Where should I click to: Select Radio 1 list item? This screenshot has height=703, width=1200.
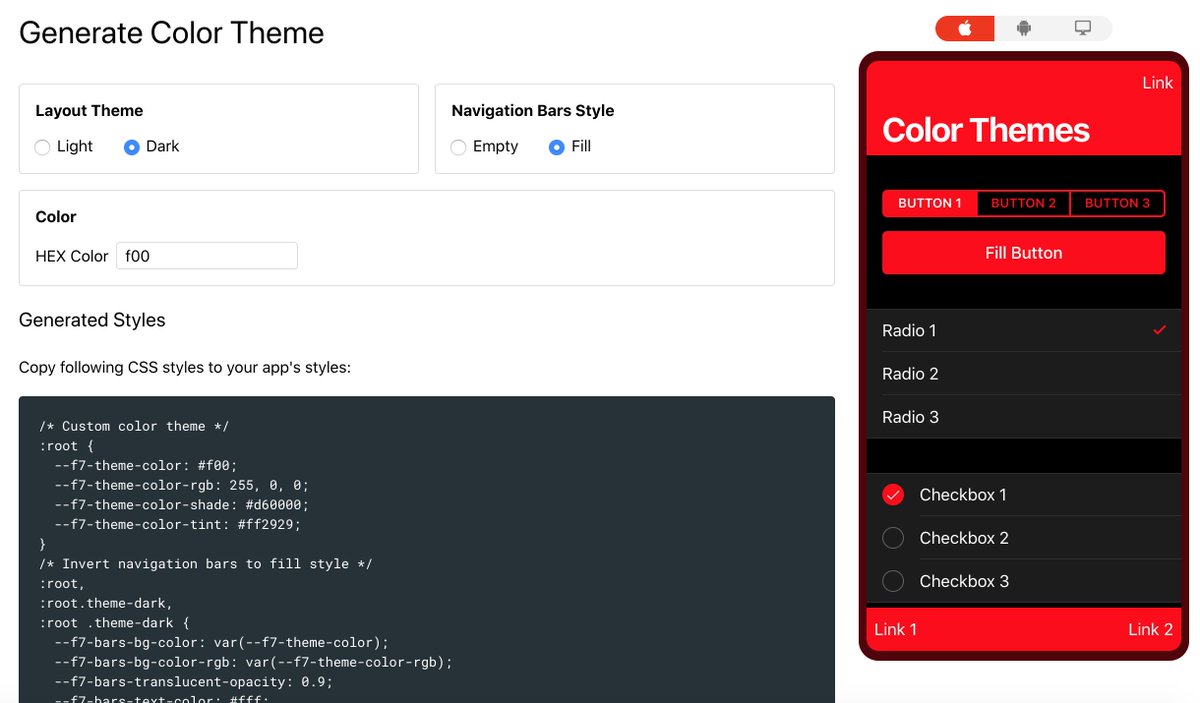[x=1023, y=330]
